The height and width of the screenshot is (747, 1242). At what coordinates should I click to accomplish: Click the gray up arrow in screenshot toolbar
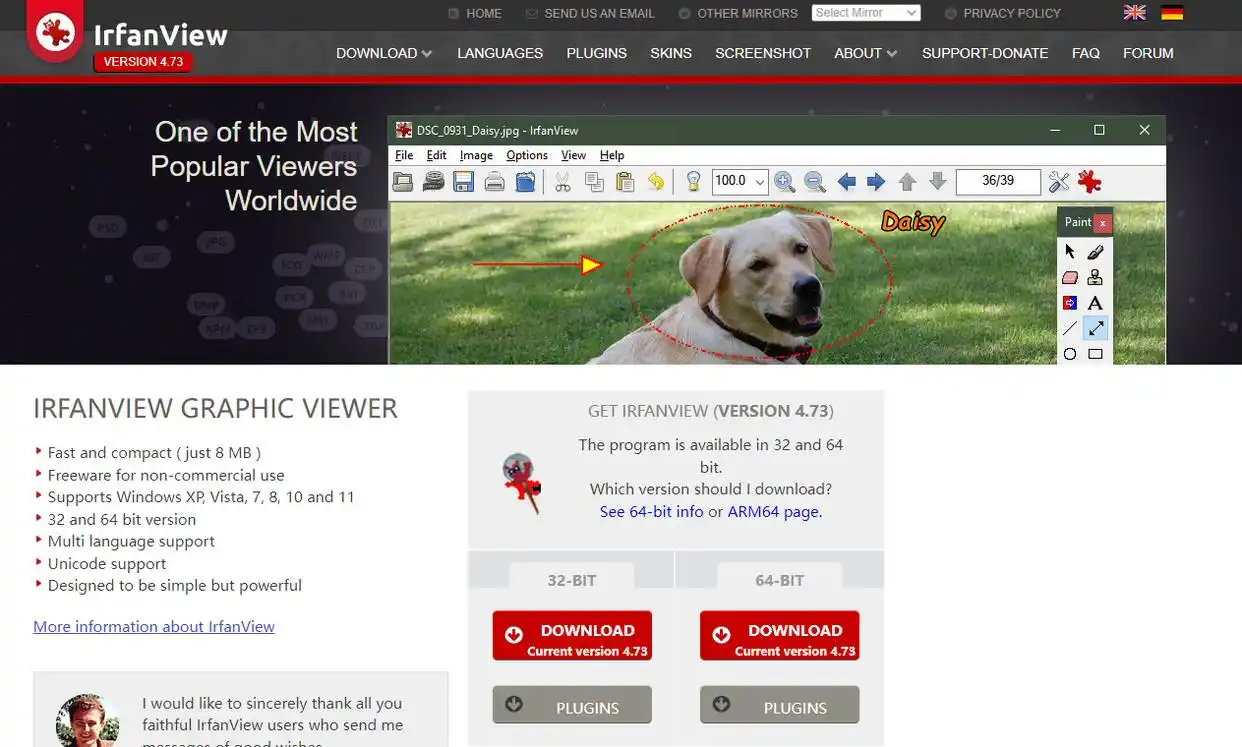[x=907, y=181]
